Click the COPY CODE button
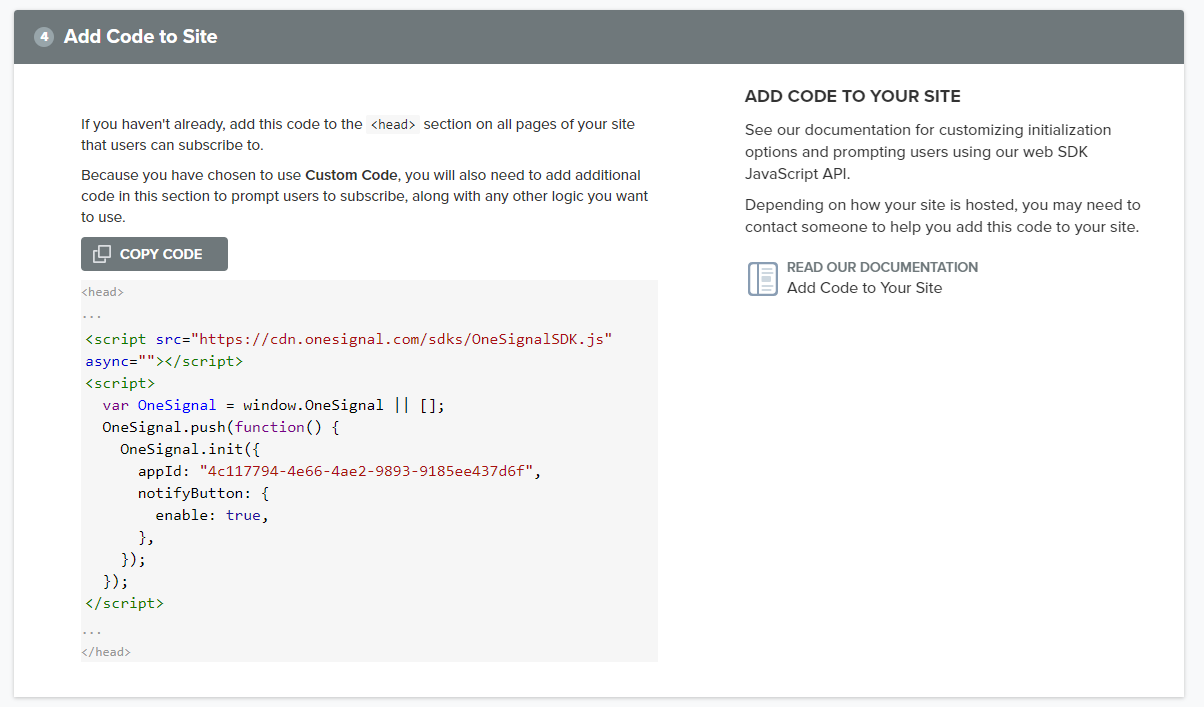This screenshot has height=707, width=1204. (154, 254)
